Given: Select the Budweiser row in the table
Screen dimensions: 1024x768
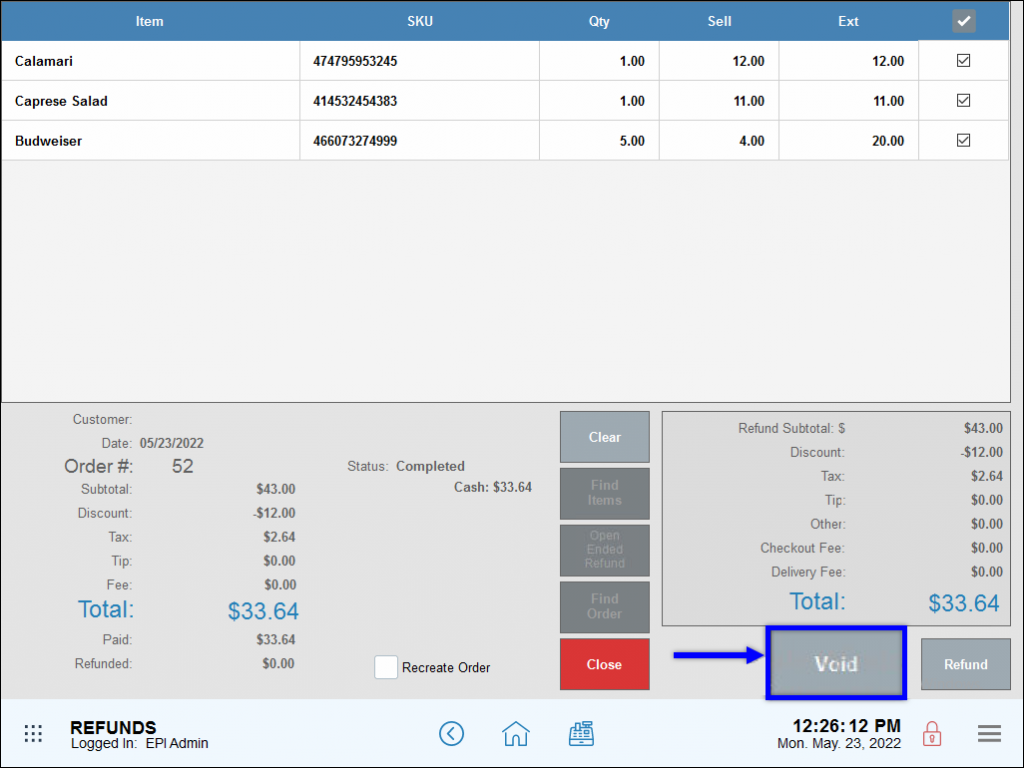Looking at the screenshot, I should pos(150,141).
